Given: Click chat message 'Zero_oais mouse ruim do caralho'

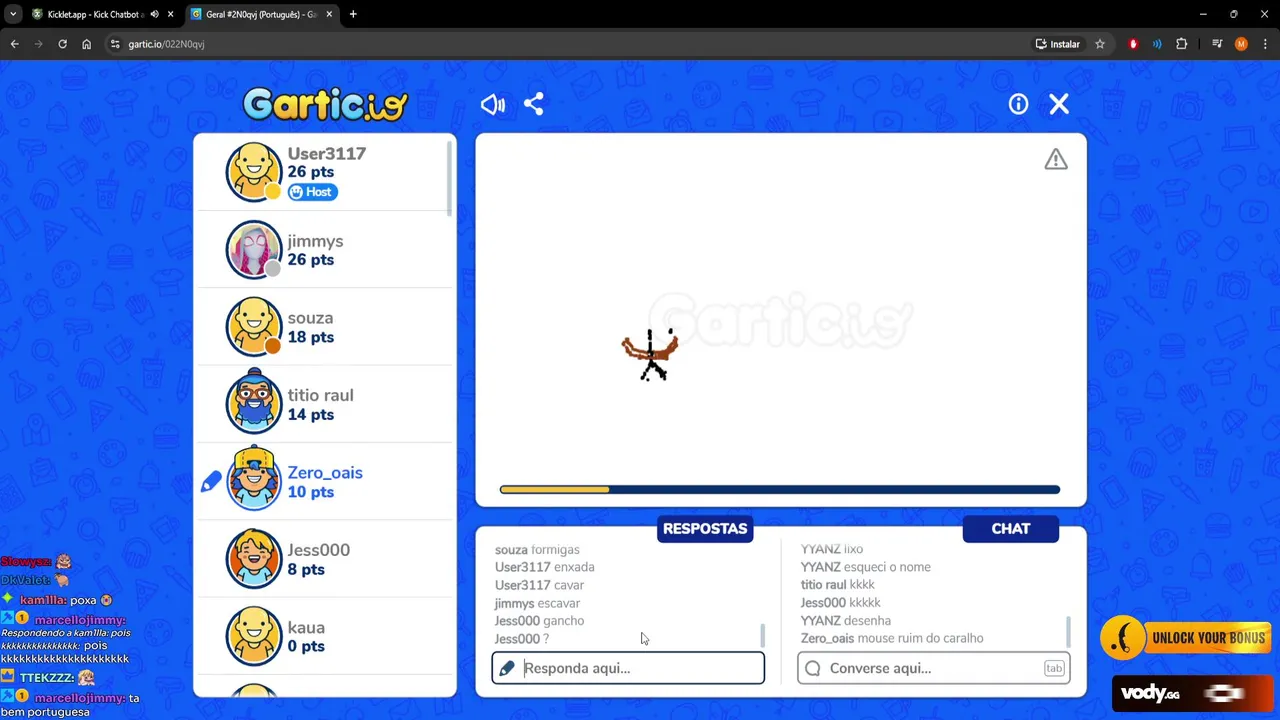Looking at the screenshot, I should click(892, 638).
